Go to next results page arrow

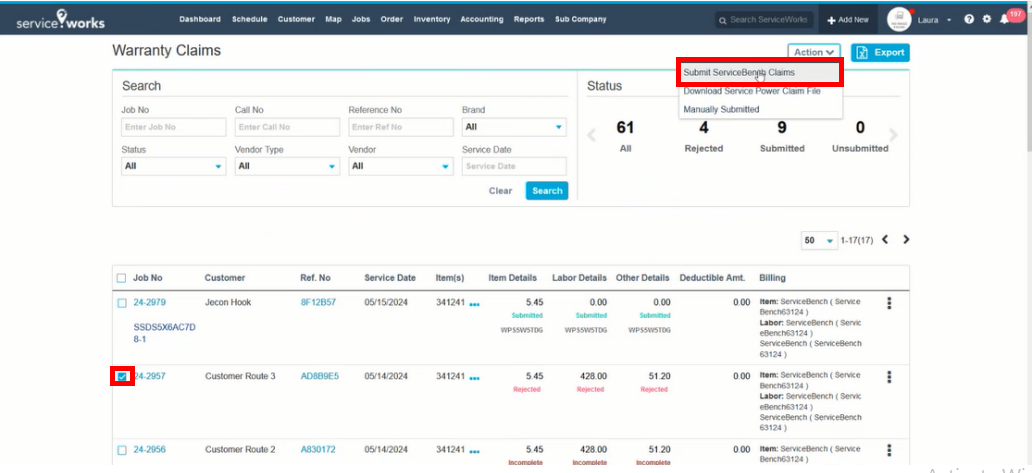906,239
